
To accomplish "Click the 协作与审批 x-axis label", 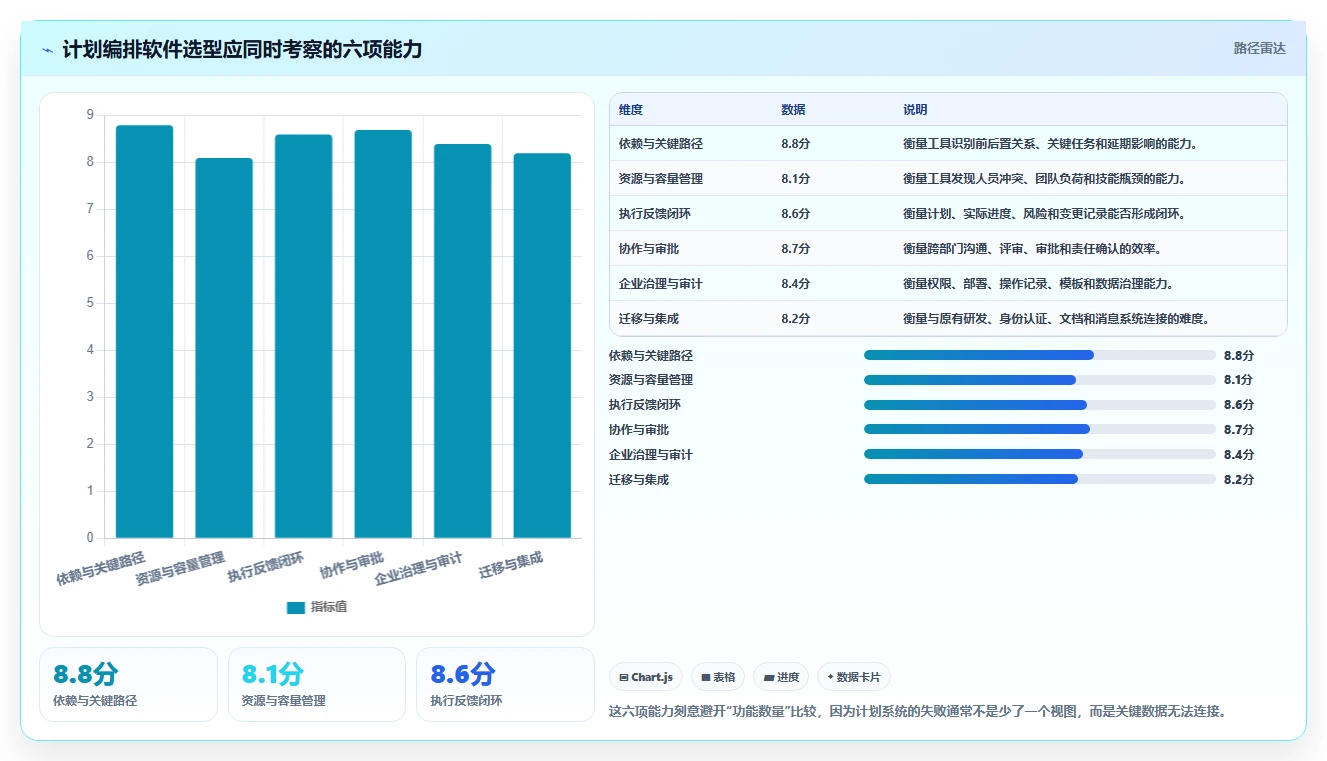I will (x=352, y=565).
